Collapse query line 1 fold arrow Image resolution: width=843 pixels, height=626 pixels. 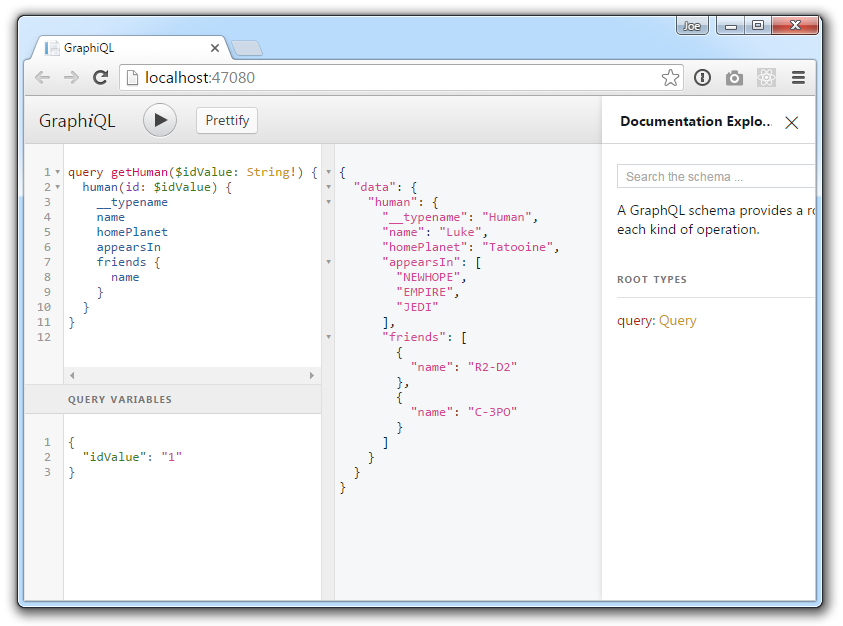[x=58, y=172]
